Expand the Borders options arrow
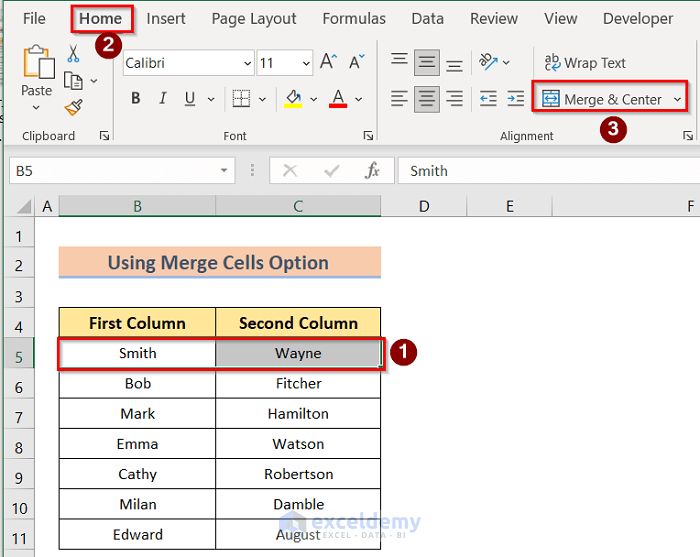 (x=262, y=99)
